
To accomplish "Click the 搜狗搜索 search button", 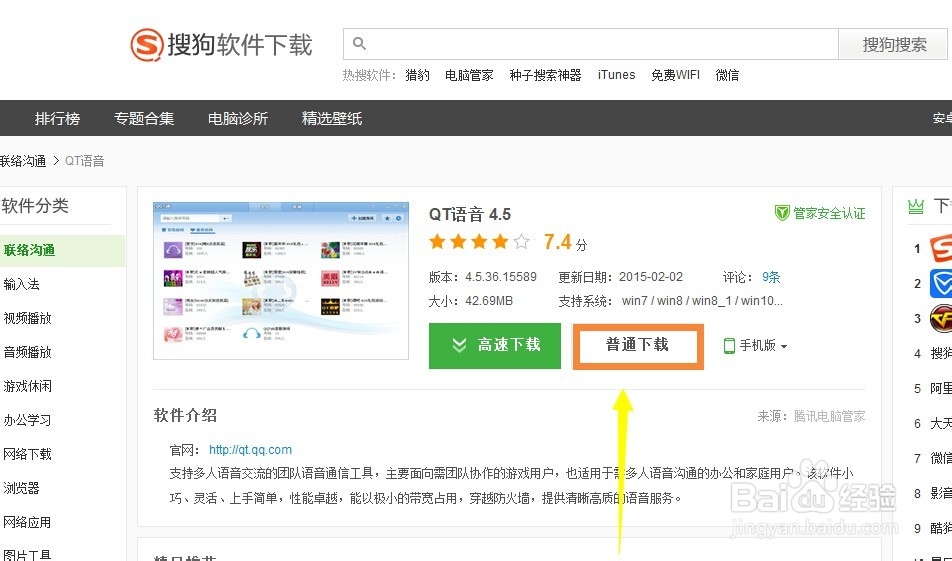I will click(892, 44).
